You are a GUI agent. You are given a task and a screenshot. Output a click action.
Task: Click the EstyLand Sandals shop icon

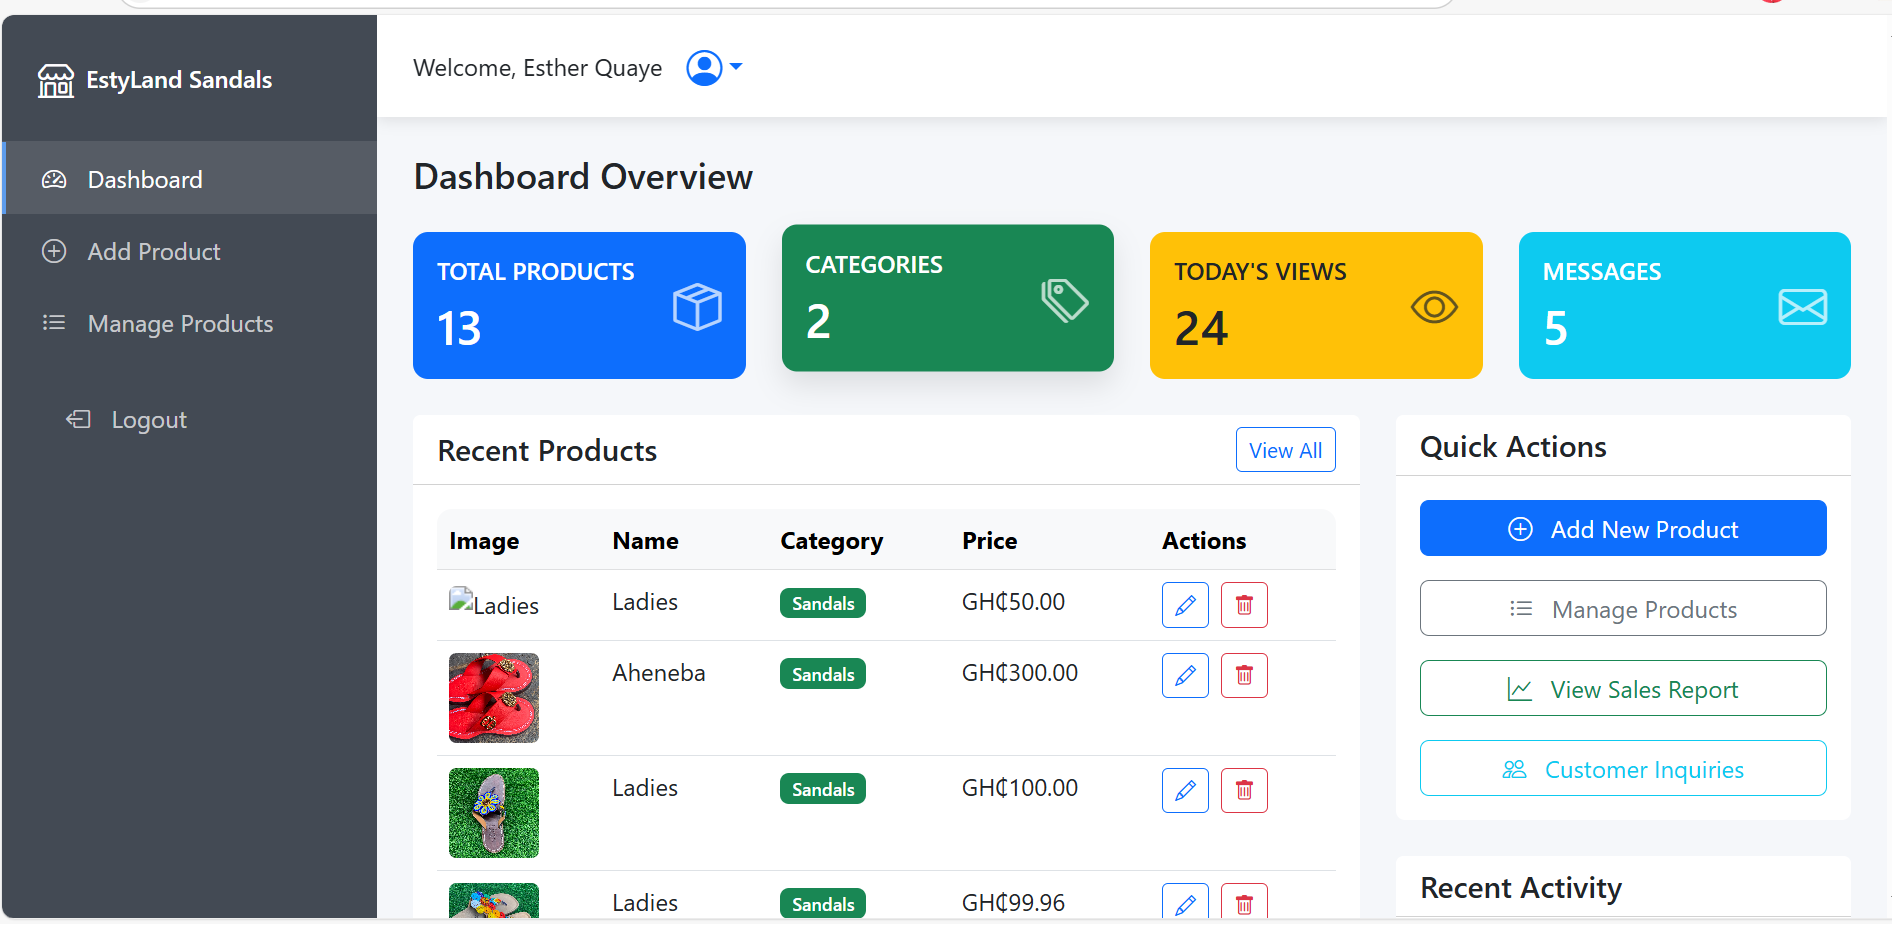point(56,80)
